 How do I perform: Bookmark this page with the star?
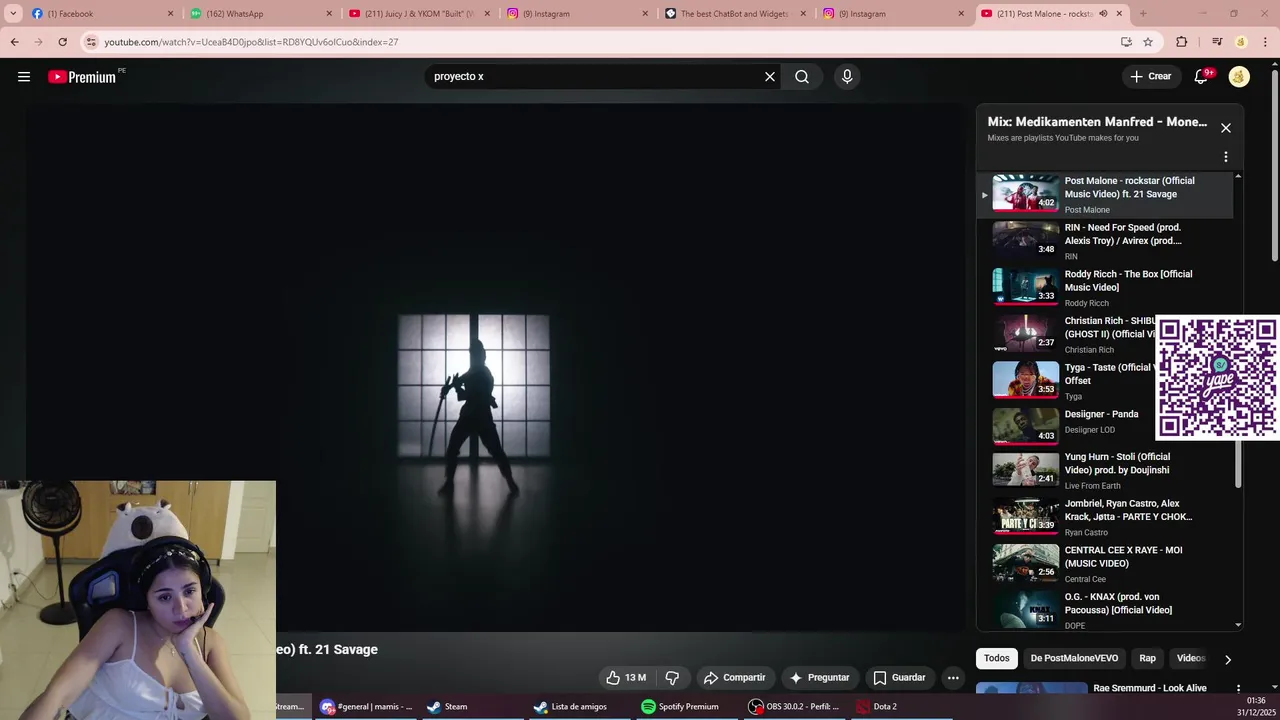point(1148,42)
